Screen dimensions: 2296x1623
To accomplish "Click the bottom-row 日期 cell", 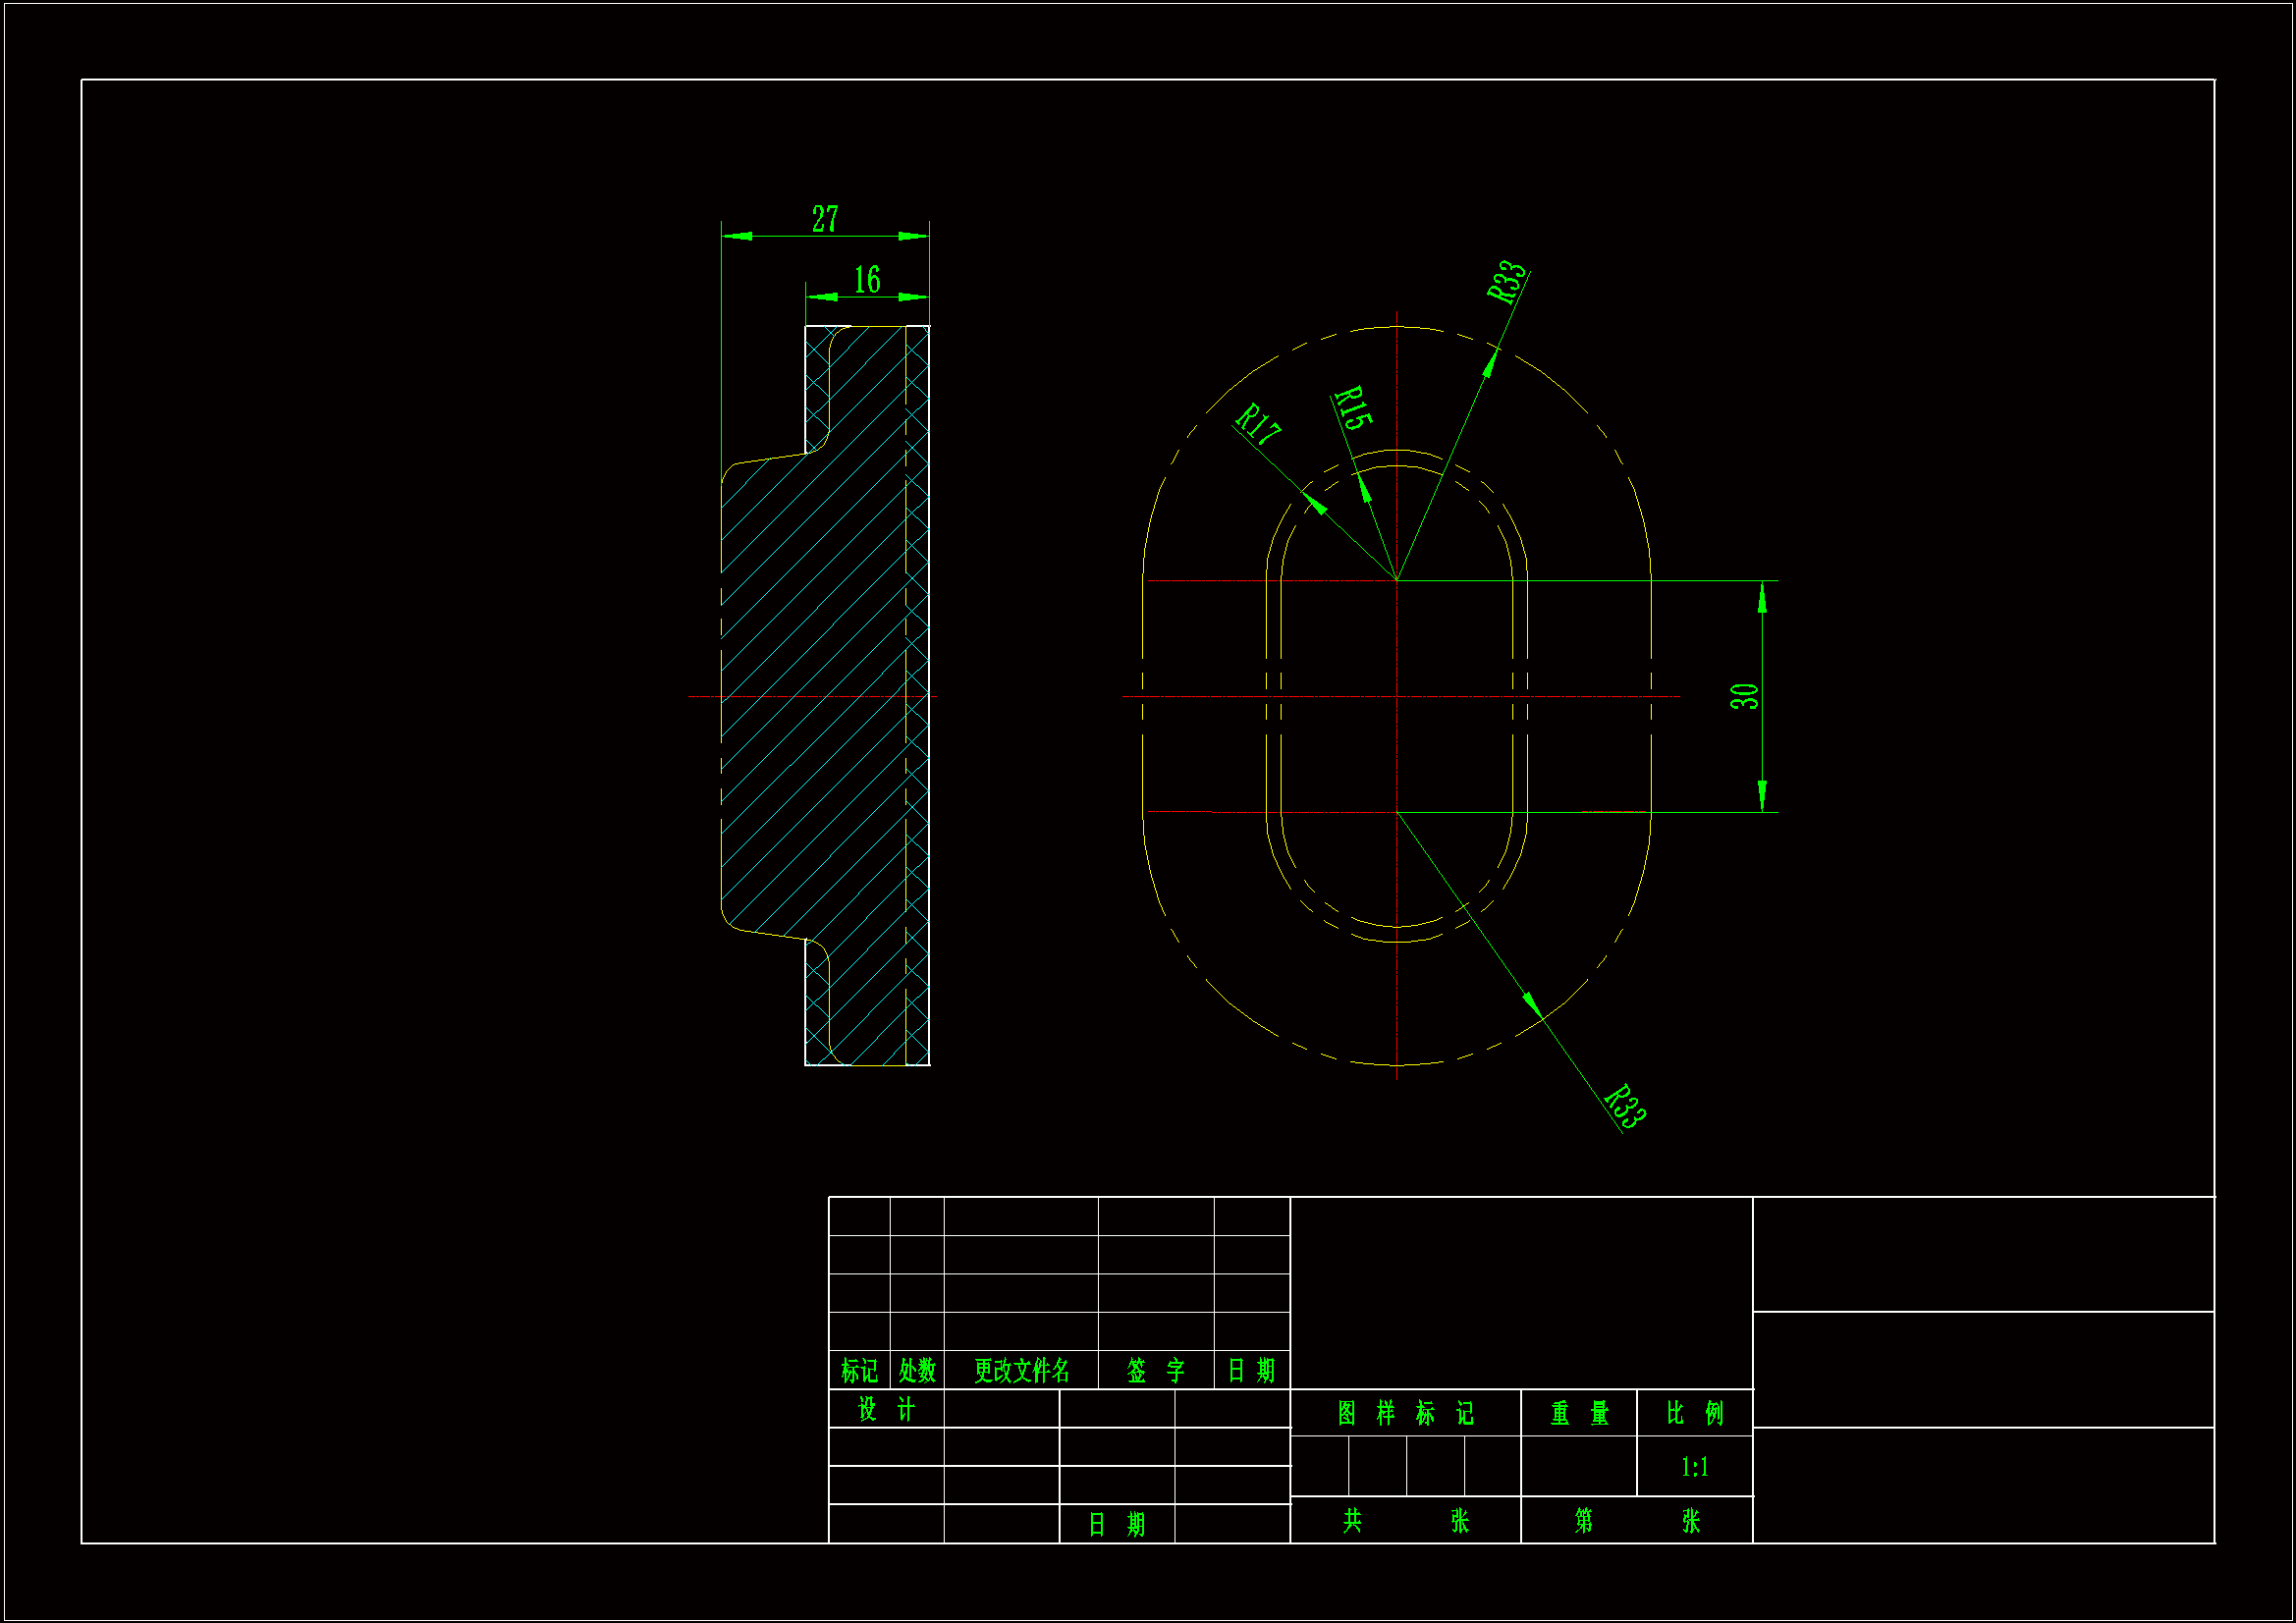I will click(1116, 1524).
